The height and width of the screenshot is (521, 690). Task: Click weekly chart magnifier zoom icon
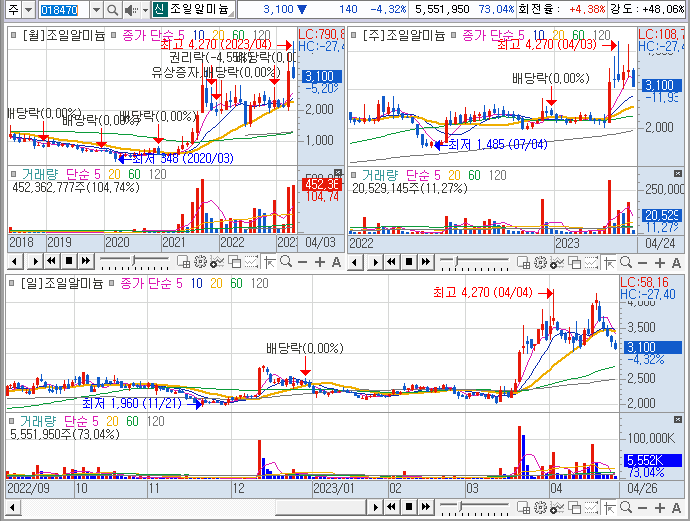coord(626,262)
